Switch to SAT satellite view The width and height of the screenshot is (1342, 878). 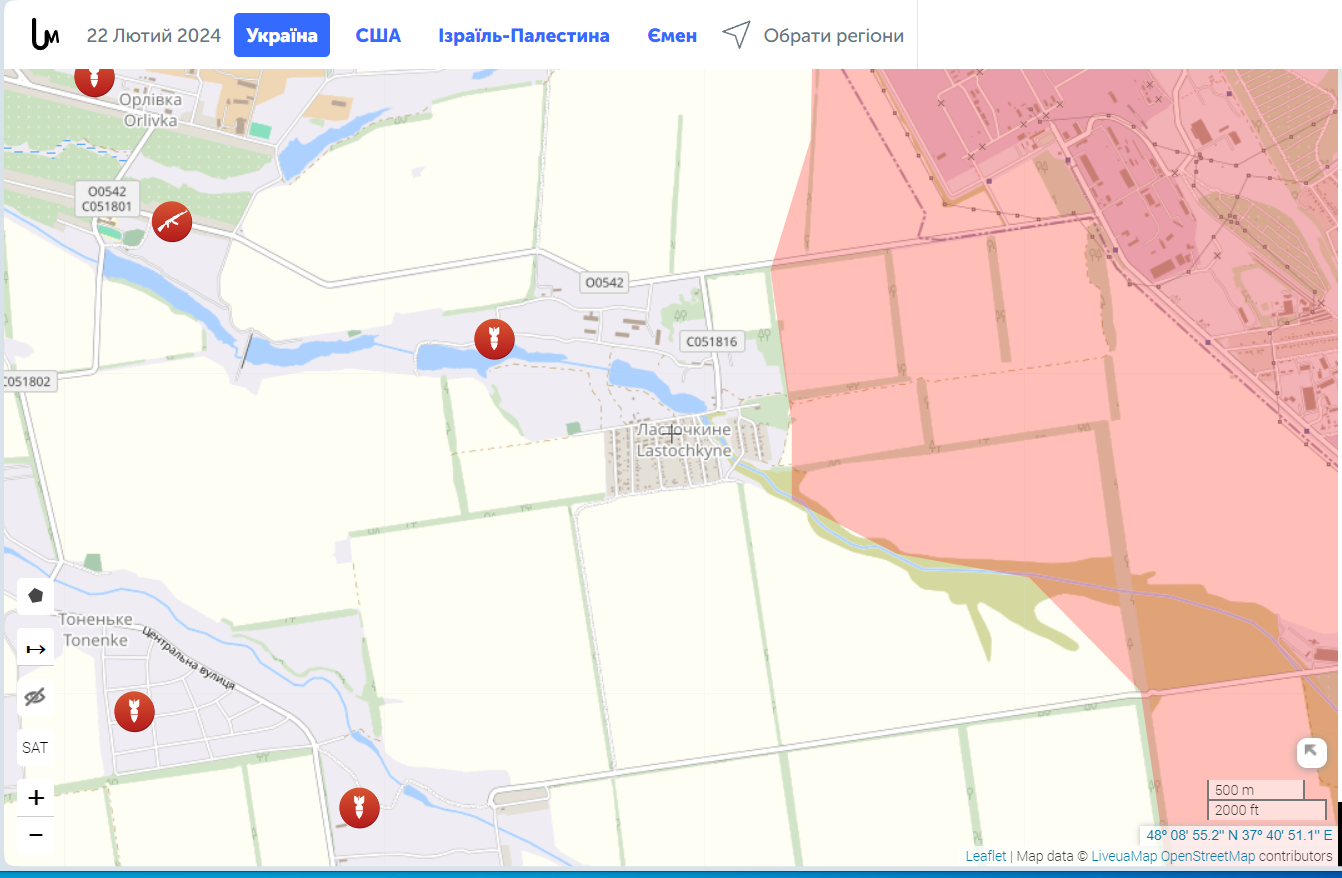(36, 747)
